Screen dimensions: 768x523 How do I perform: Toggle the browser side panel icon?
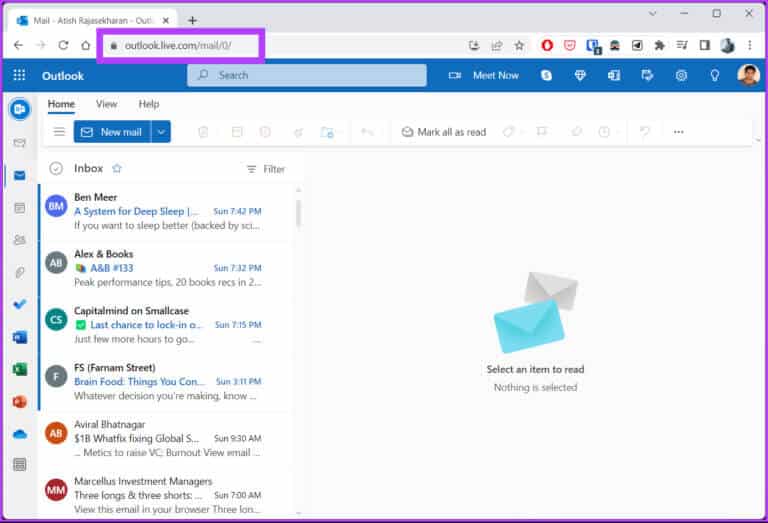pos(704,46)
